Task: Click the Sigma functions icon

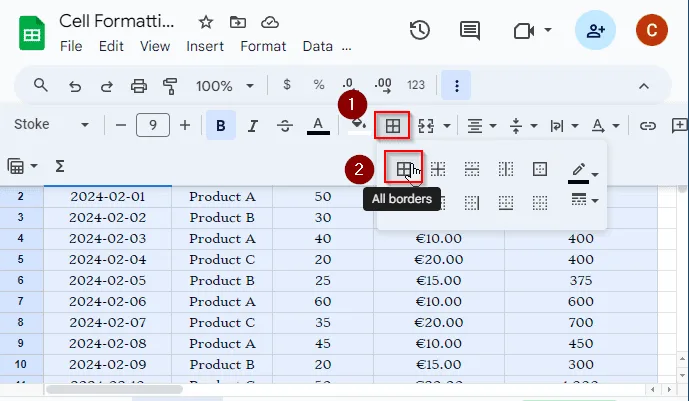Action: click(x=60, y=166)
